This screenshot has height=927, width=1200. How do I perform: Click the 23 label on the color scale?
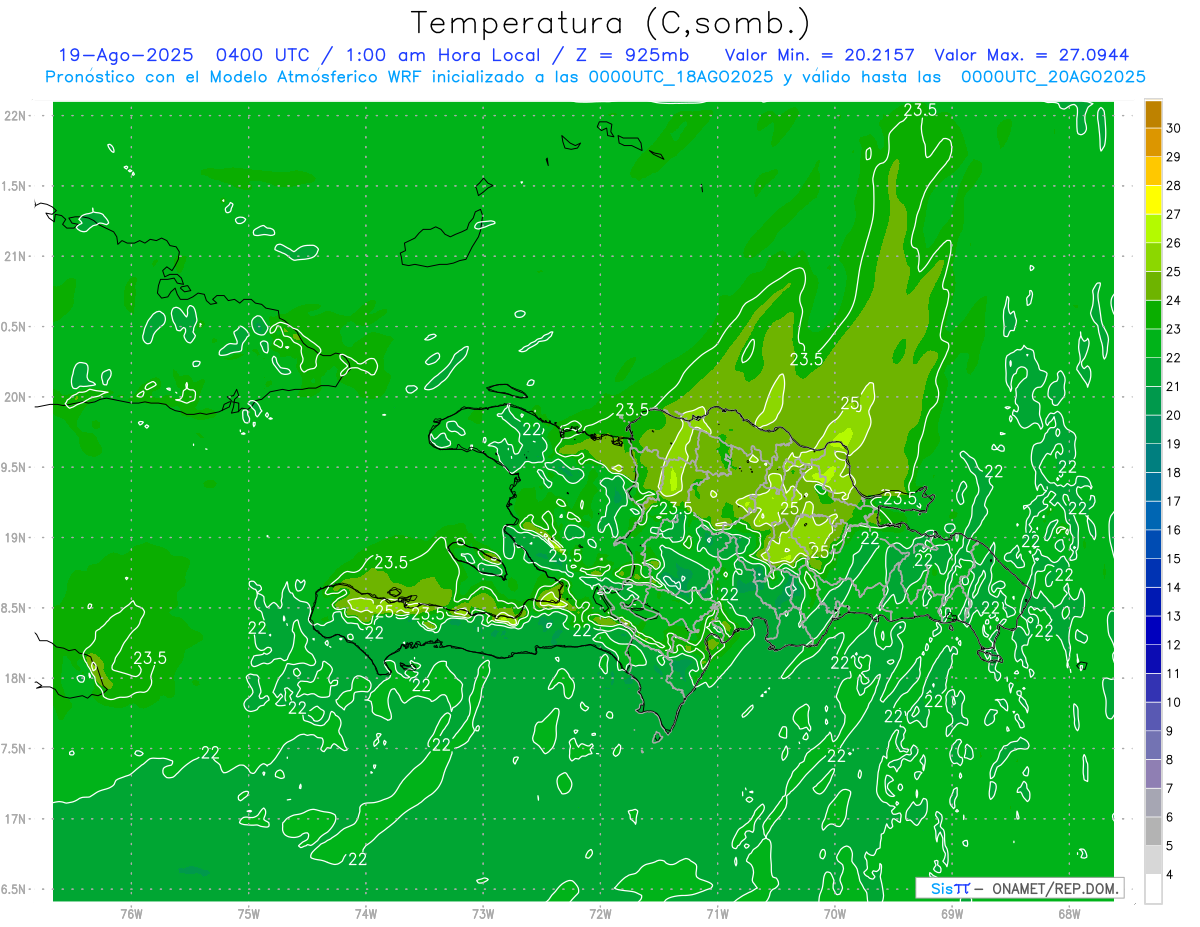click(x=1174, y=329)
